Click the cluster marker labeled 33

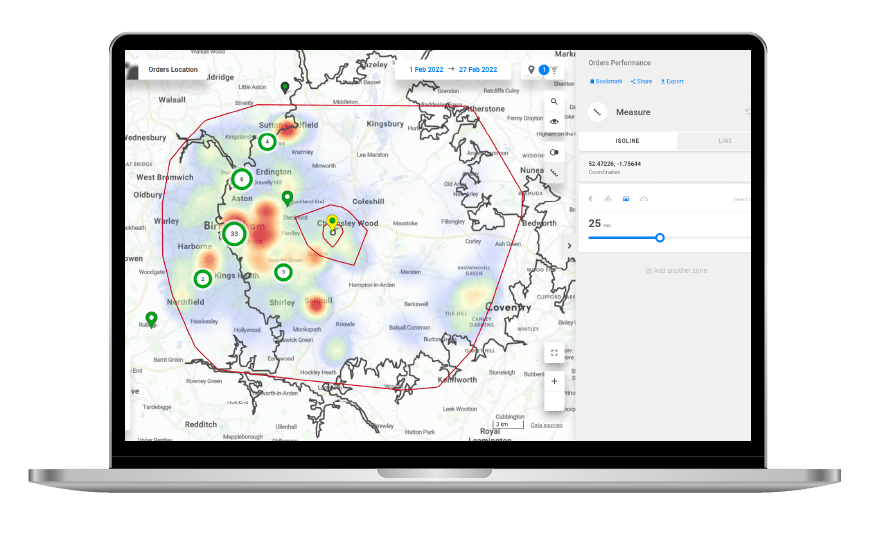234,233
